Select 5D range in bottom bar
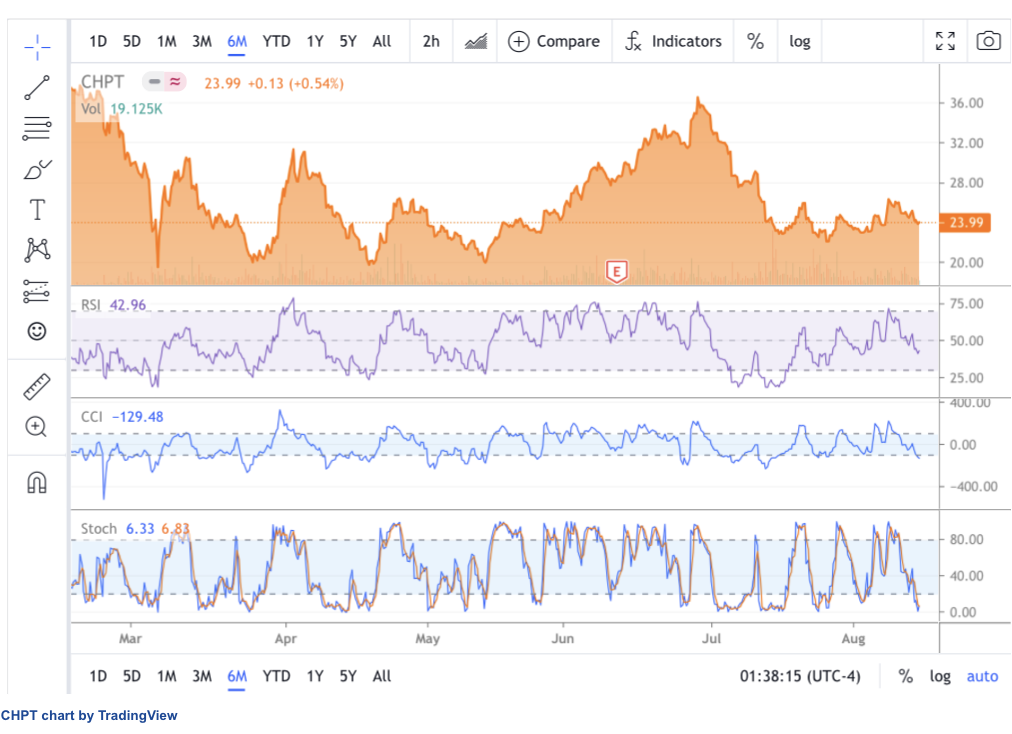 [x=132, y=676]
